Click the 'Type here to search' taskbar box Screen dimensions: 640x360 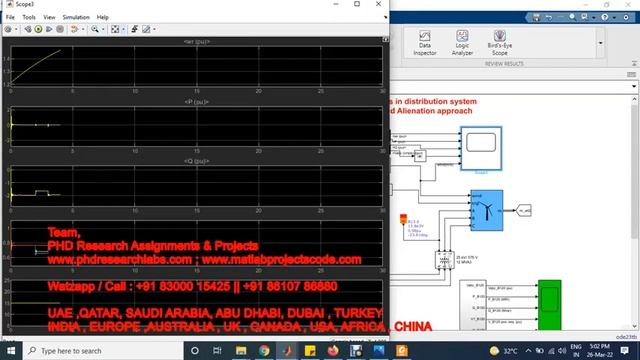(102, 351)
